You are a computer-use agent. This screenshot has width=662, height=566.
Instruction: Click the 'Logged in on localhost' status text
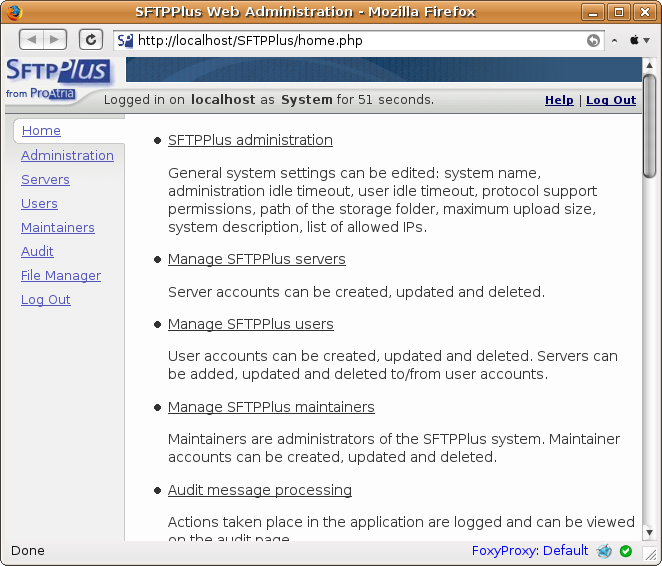[269, 100]
